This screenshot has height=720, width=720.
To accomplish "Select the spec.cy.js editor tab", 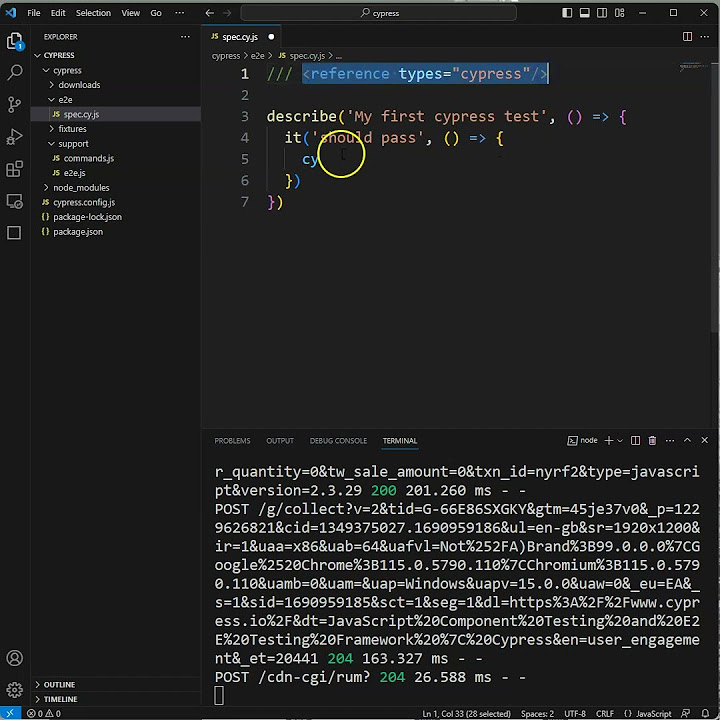I will click(241, 37).
